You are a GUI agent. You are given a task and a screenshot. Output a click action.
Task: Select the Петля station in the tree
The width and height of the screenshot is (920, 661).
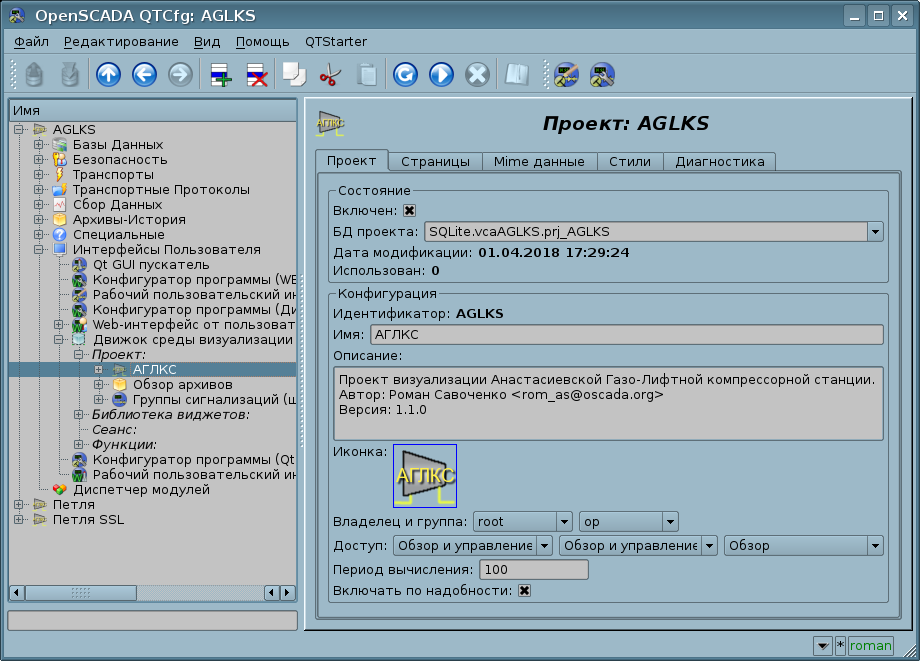(73, 505)
